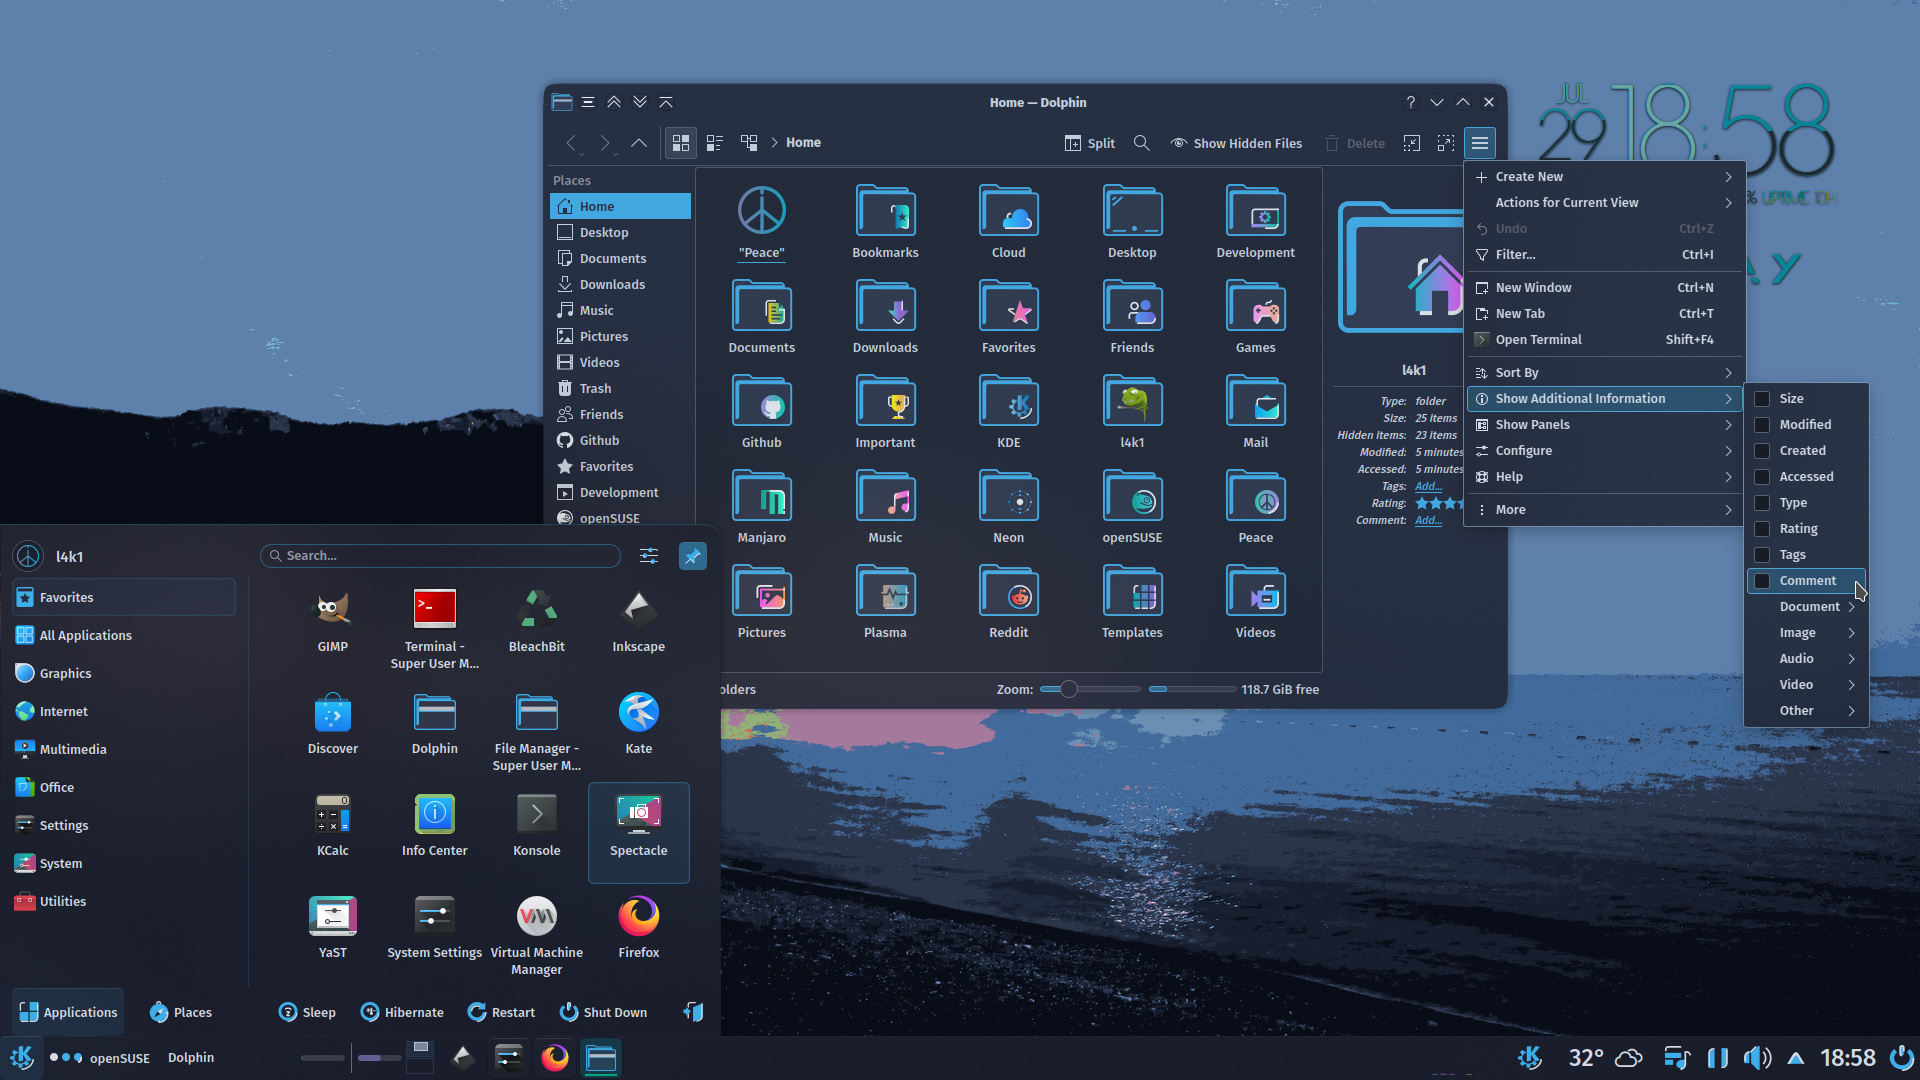
Task: Expand the Video submenu
Action: point(1806,684)
